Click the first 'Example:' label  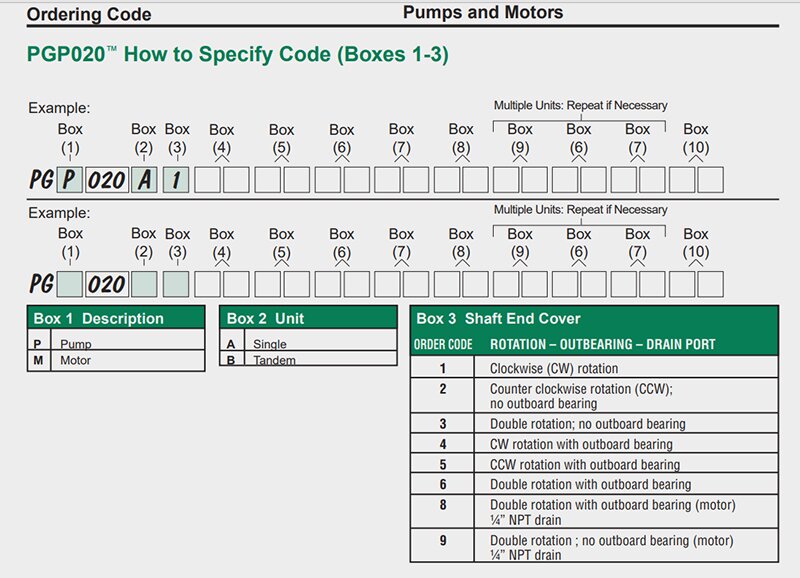[x=59, y=108]
